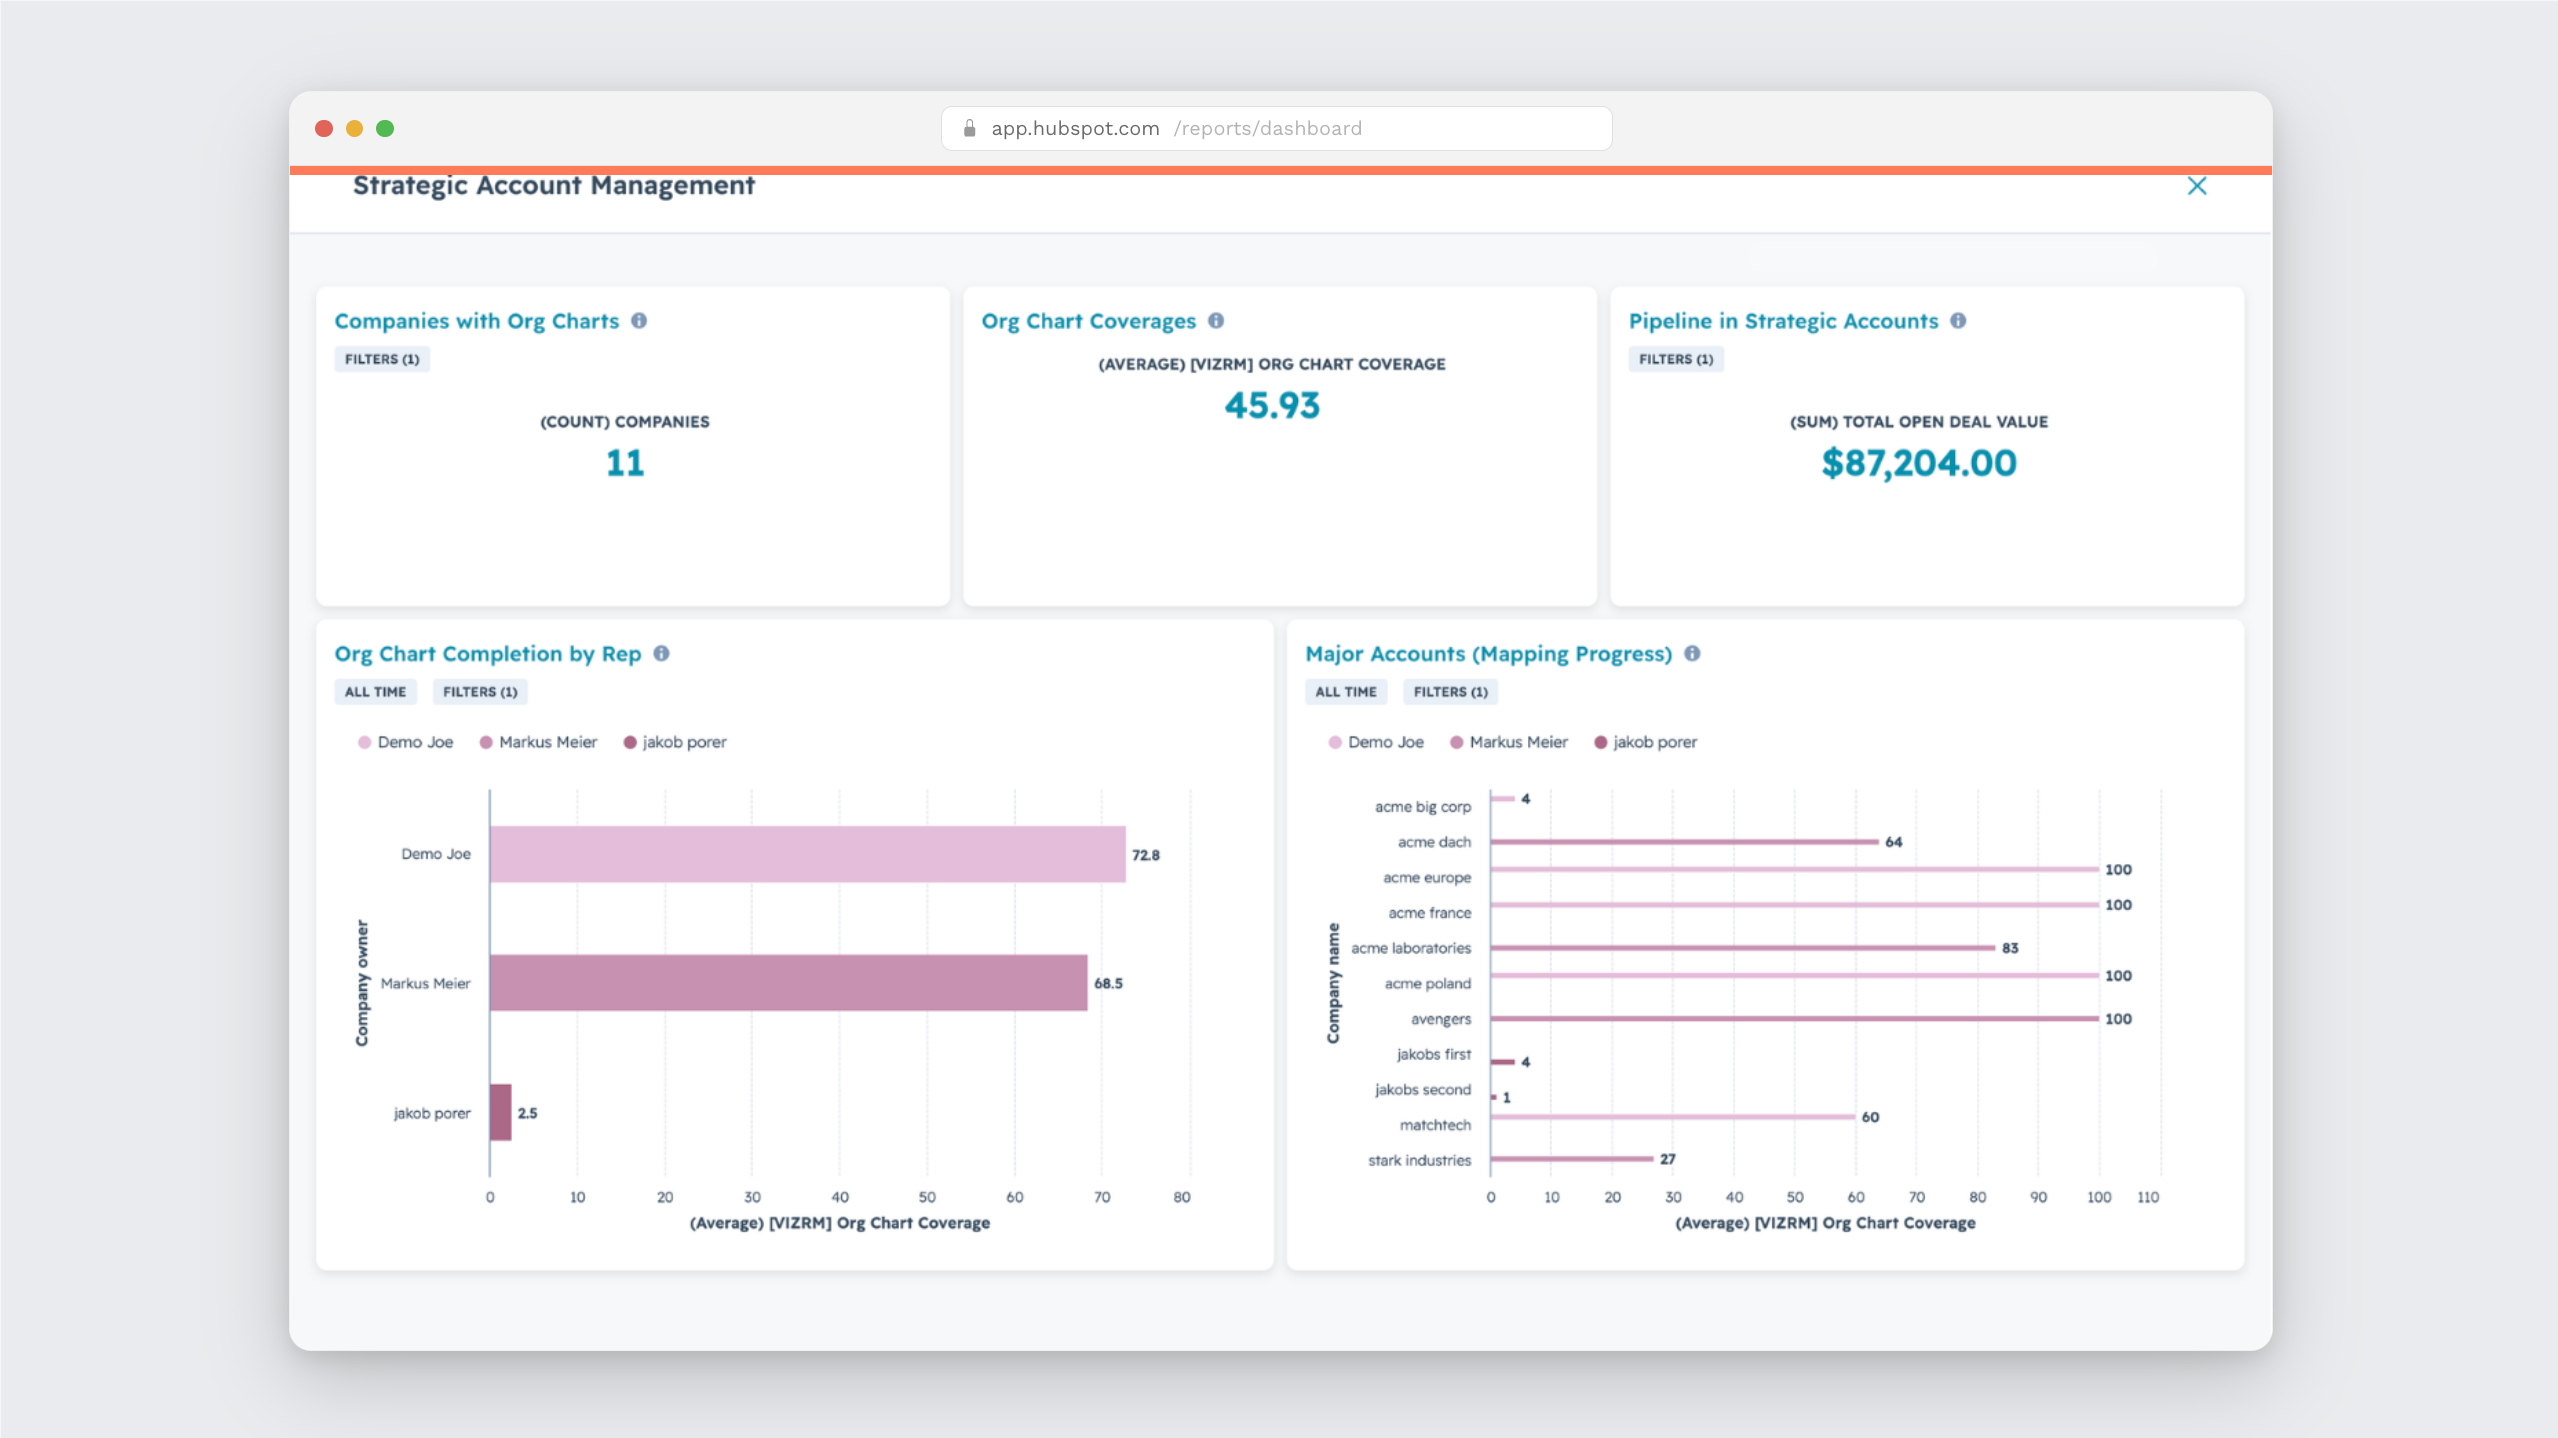Click the Demo Joe 72.8 bar
Screen dimensions: 2558x1438
(808, 854)
